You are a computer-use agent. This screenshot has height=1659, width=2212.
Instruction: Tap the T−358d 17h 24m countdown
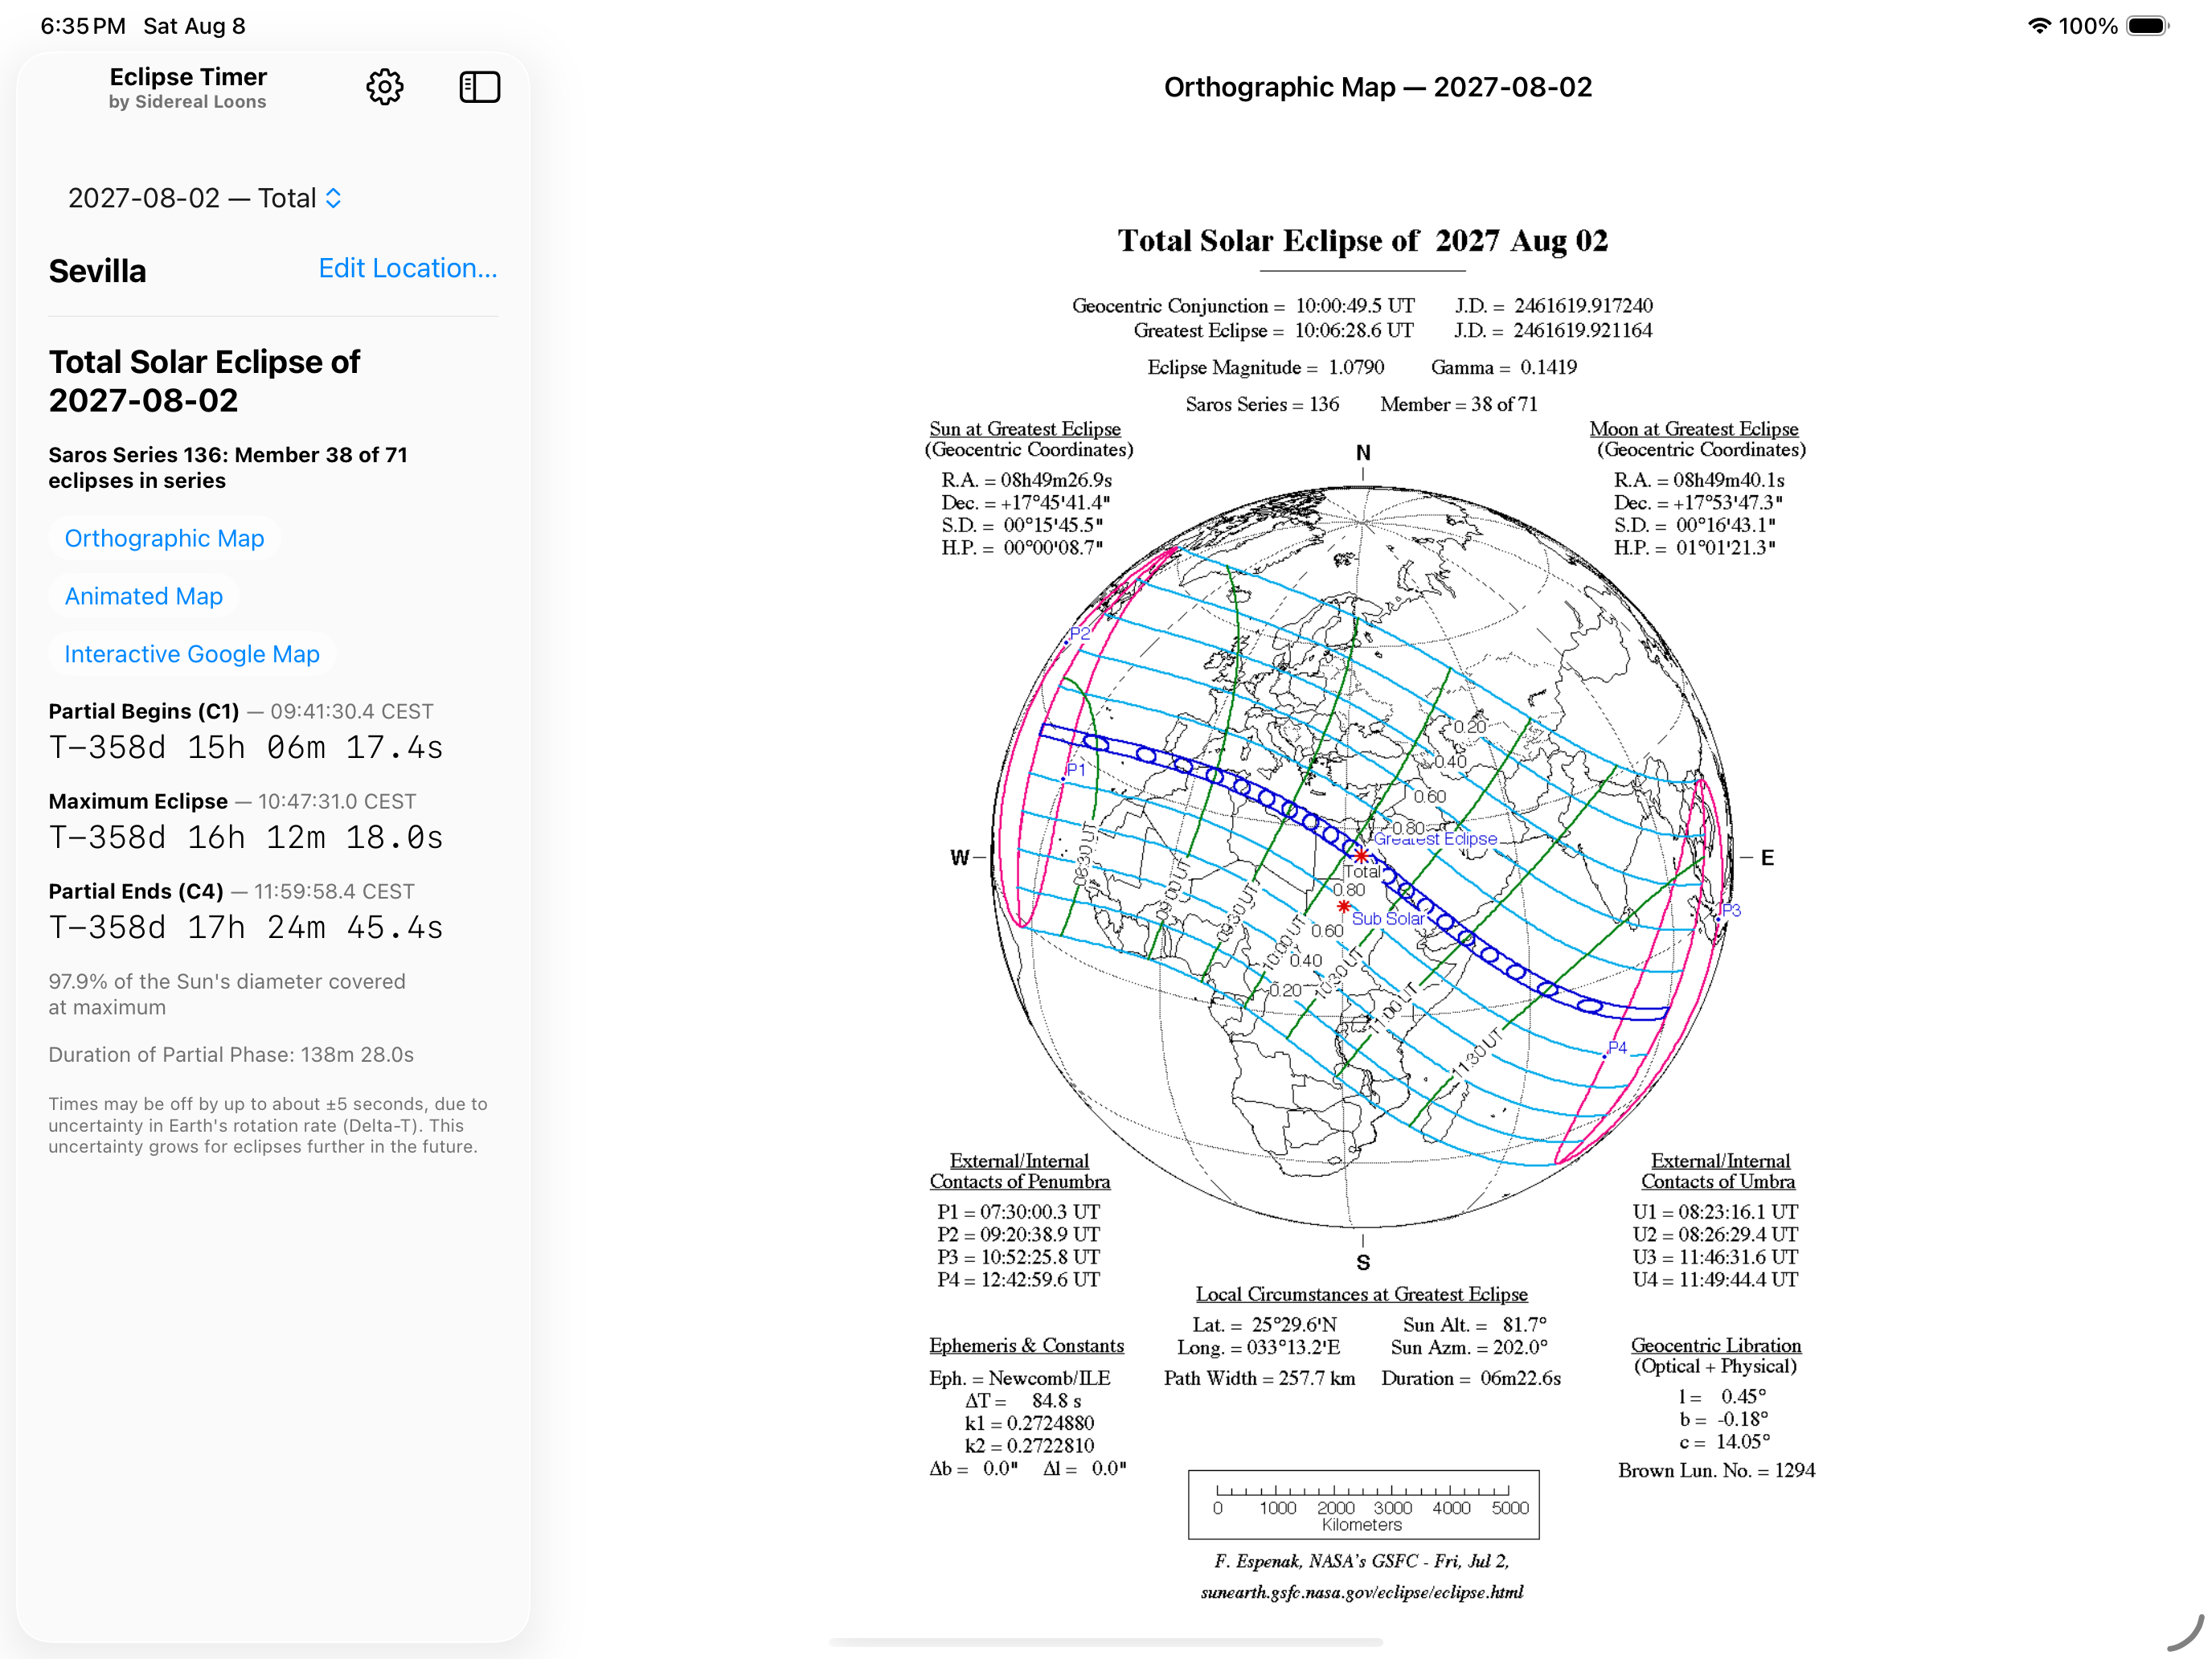pos(246,928)
